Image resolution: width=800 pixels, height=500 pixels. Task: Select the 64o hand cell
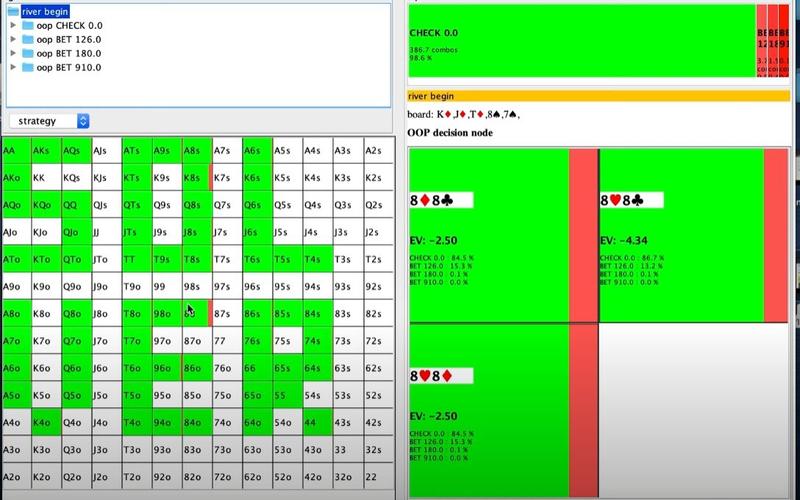pos(257,422)
